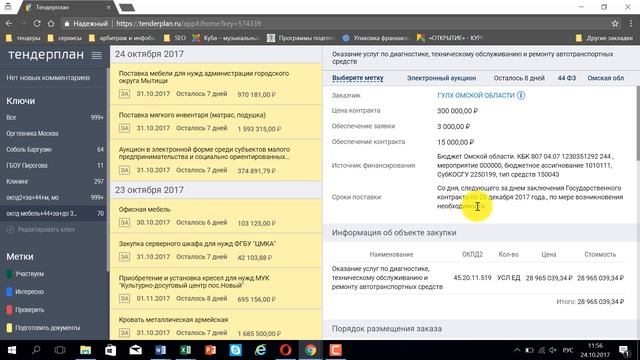The width and height of the screenshot is (640, 360).
Task: Click Редактировать ключ link
Action: 46,230
